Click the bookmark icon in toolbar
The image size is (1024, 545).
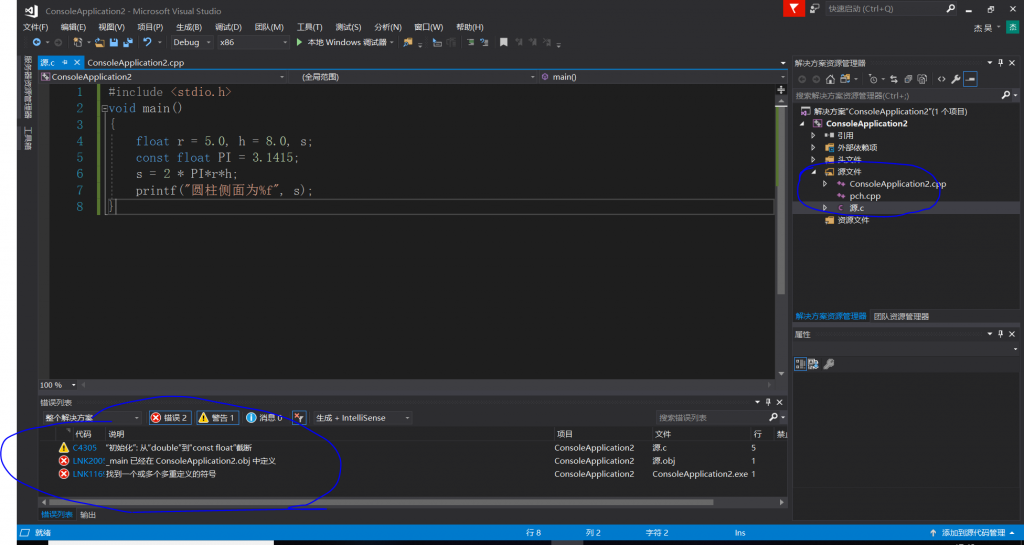(x=504, y=42)
